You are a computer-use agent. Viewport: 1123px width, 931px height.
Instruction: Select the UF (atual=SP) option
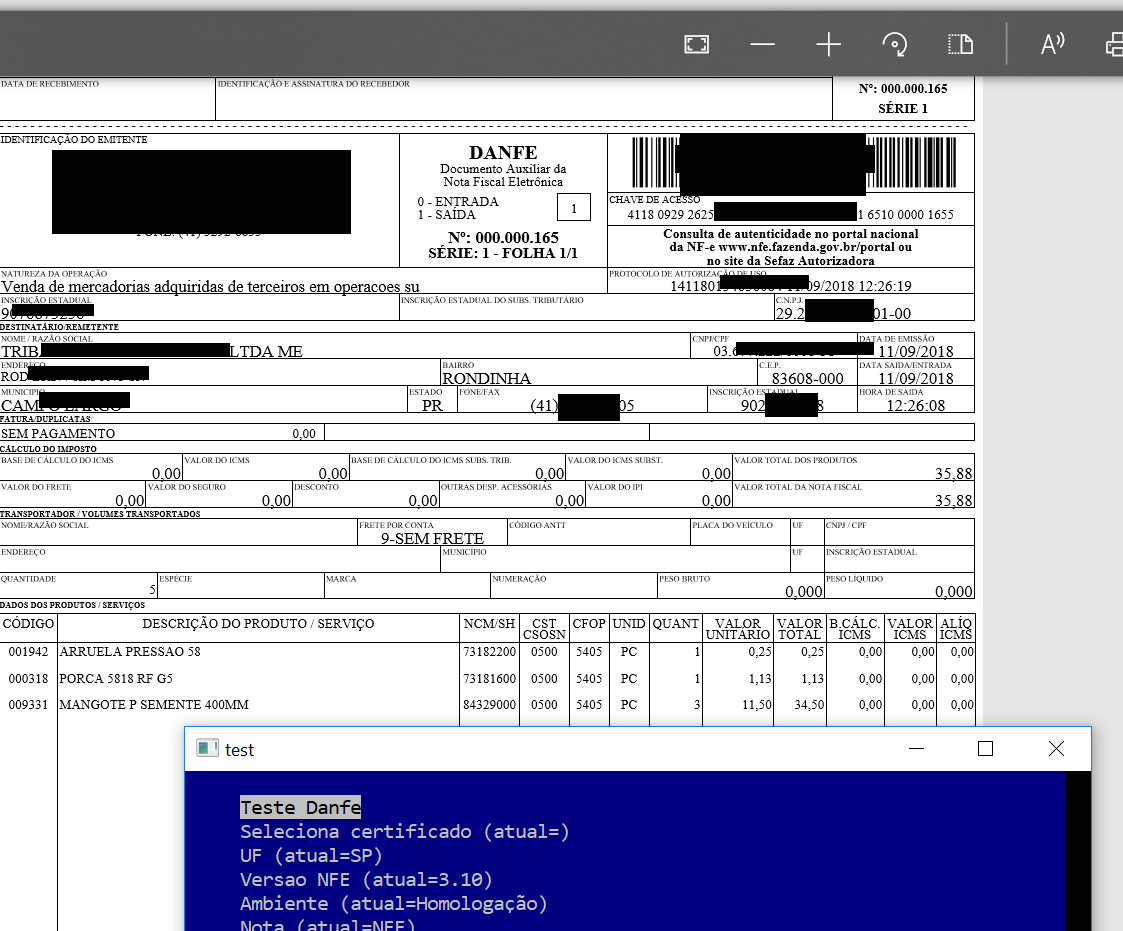tap(311, 855)
